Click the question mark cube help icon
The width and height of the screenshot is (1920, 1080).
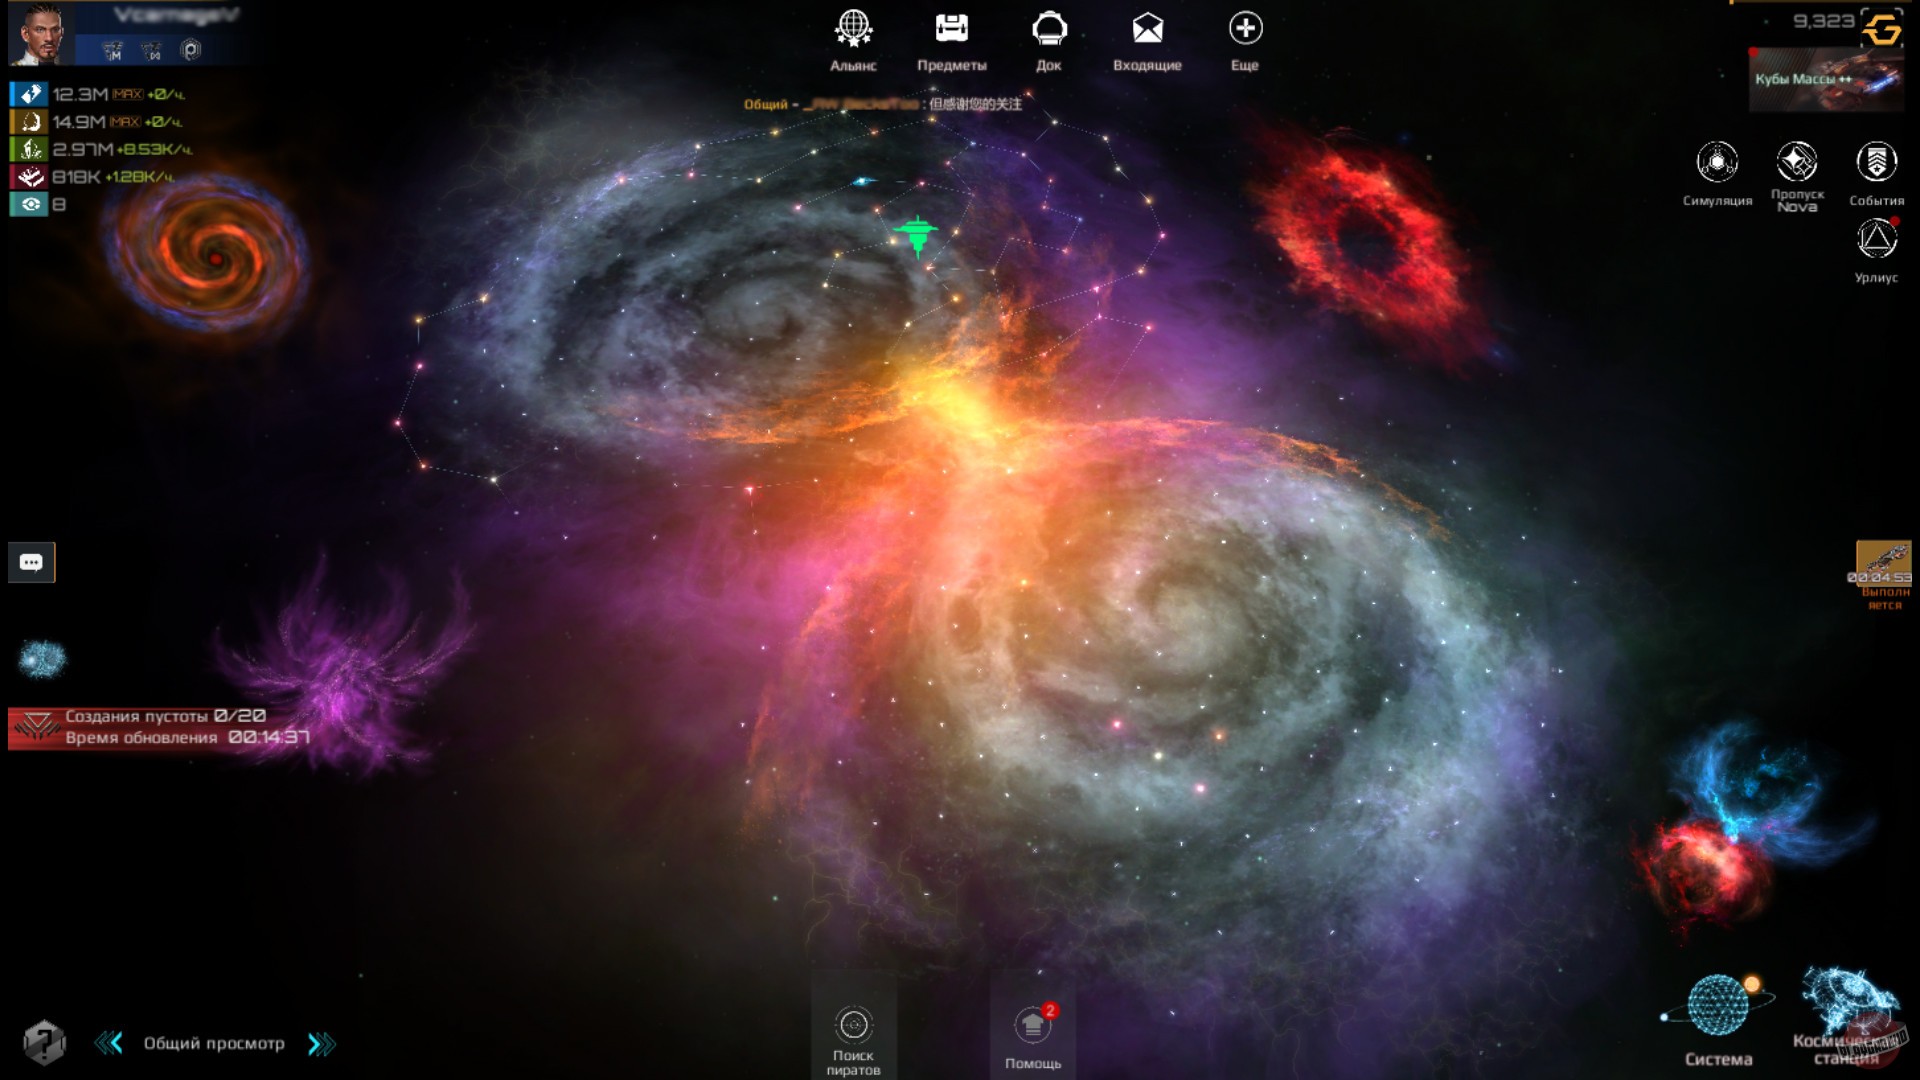click(x=43, y=1043)
